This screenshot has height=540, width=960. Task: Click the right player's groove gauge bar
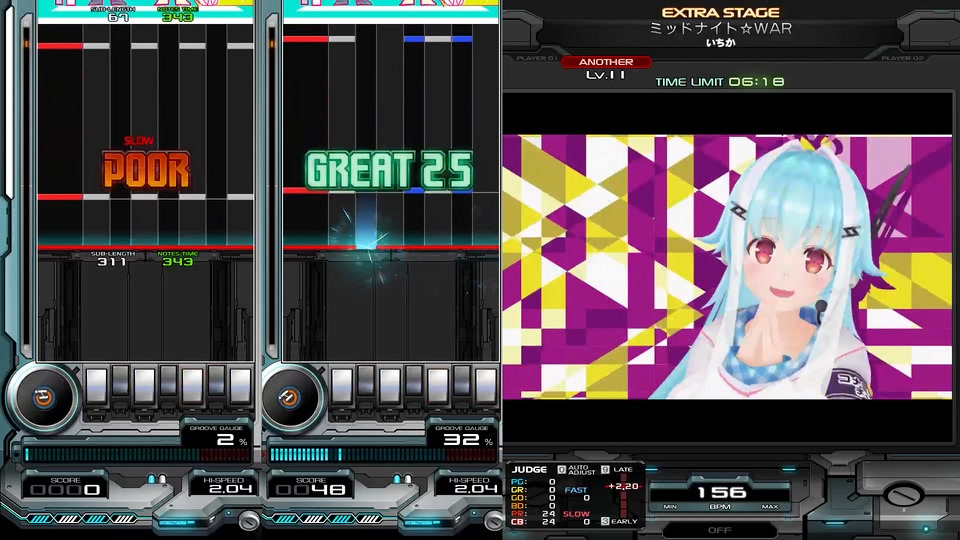click(383, 454)
